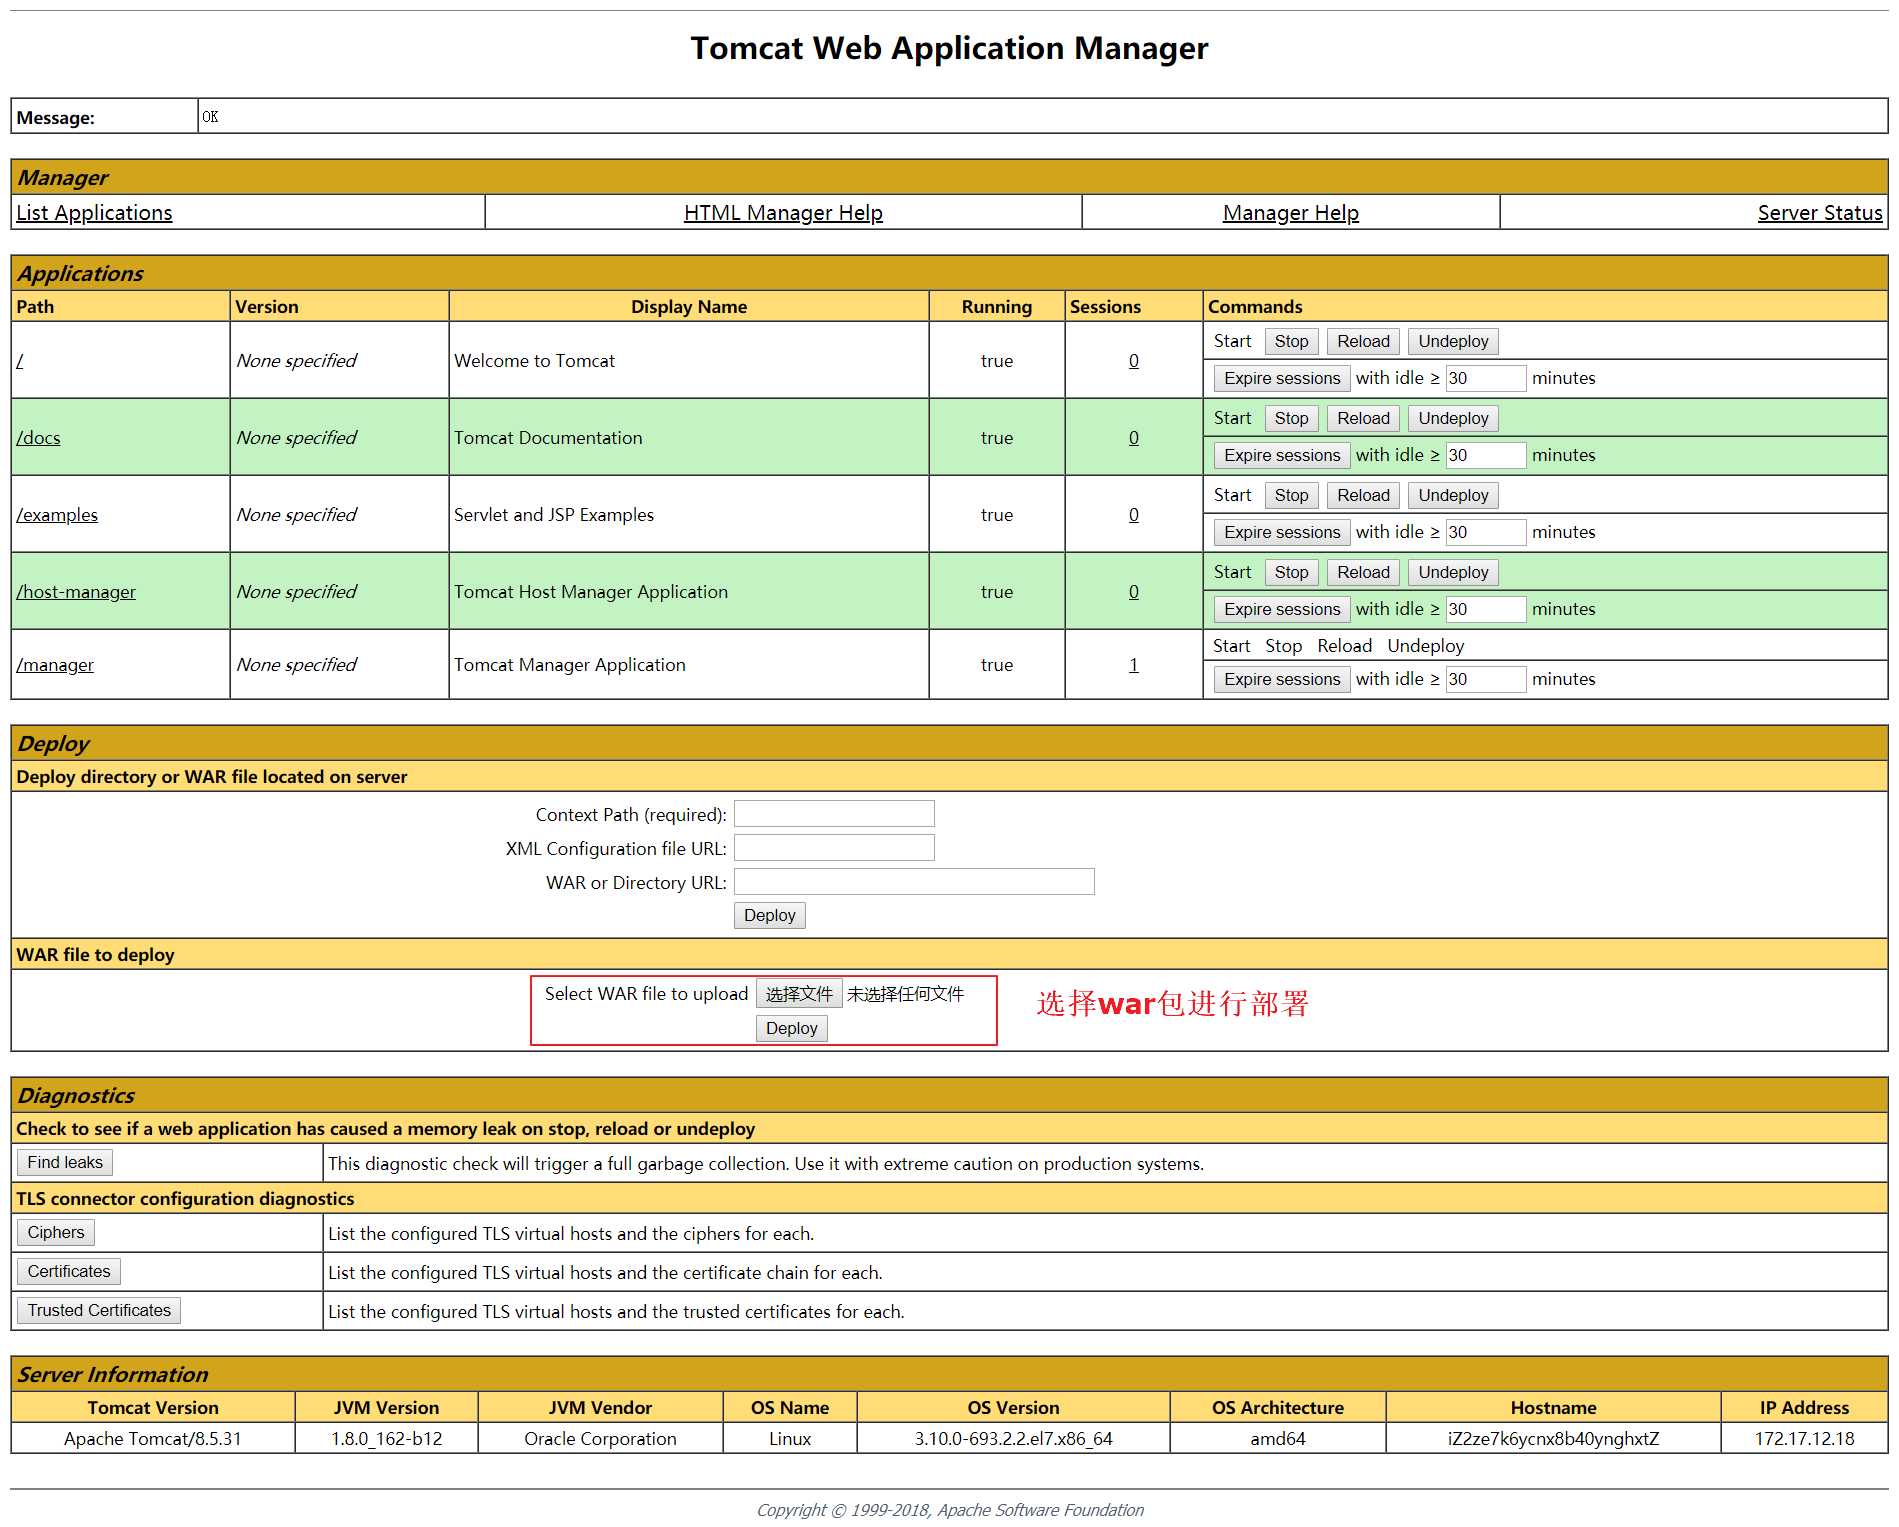The image size is (1899, 1527).
Task: Expire sessions for /examples application
Action: click(x=1282, y=532)
